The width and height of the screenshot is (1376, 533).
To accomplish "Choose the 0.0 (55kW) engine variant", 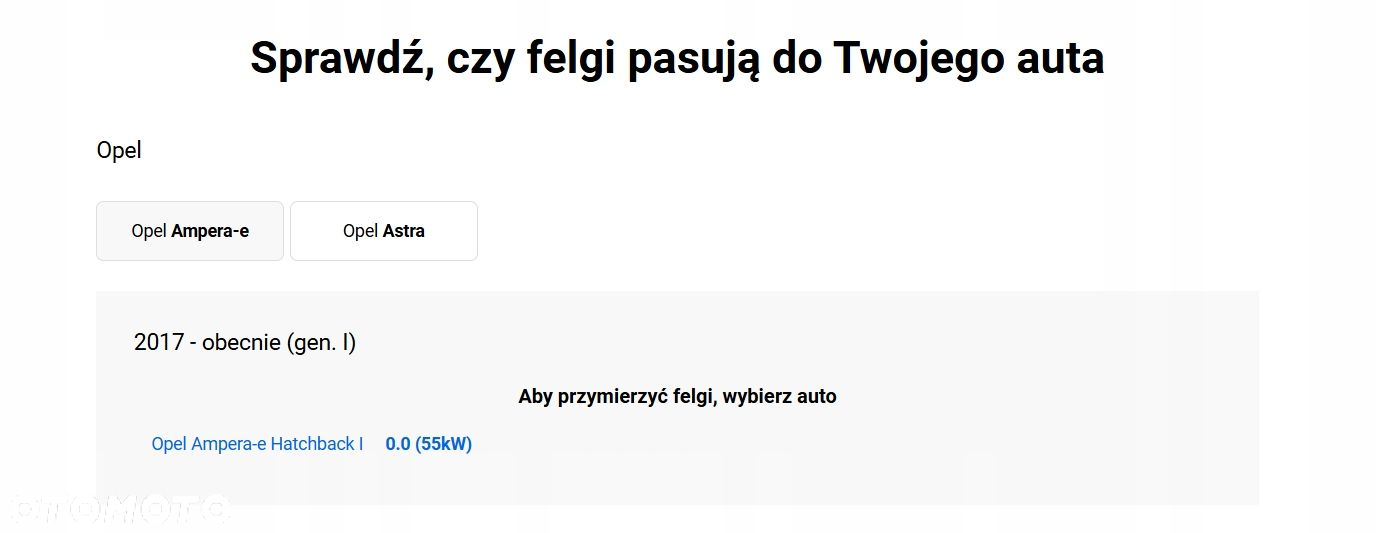I will pyautogui.click(x=428, y=444).
